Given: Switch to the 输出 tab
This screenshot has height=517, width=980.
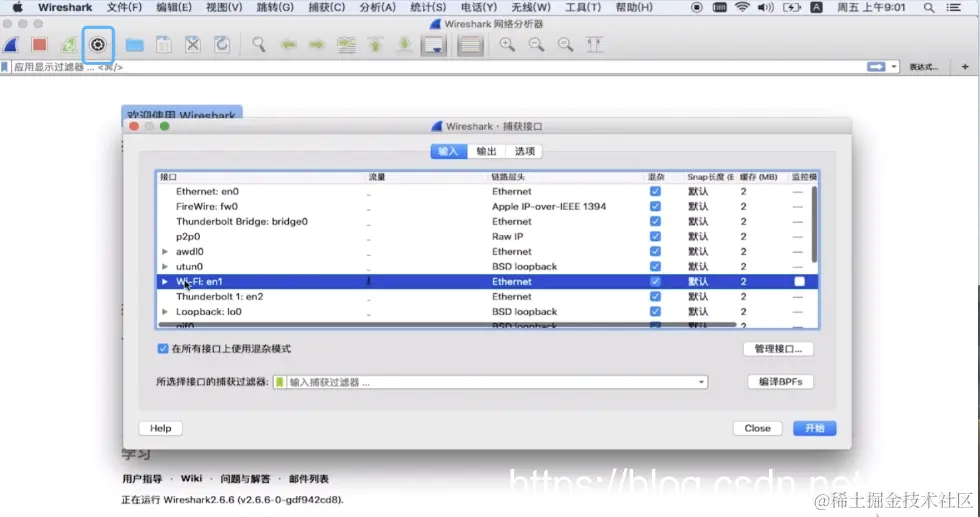Looking at the screenshot, I should [486, 151].
